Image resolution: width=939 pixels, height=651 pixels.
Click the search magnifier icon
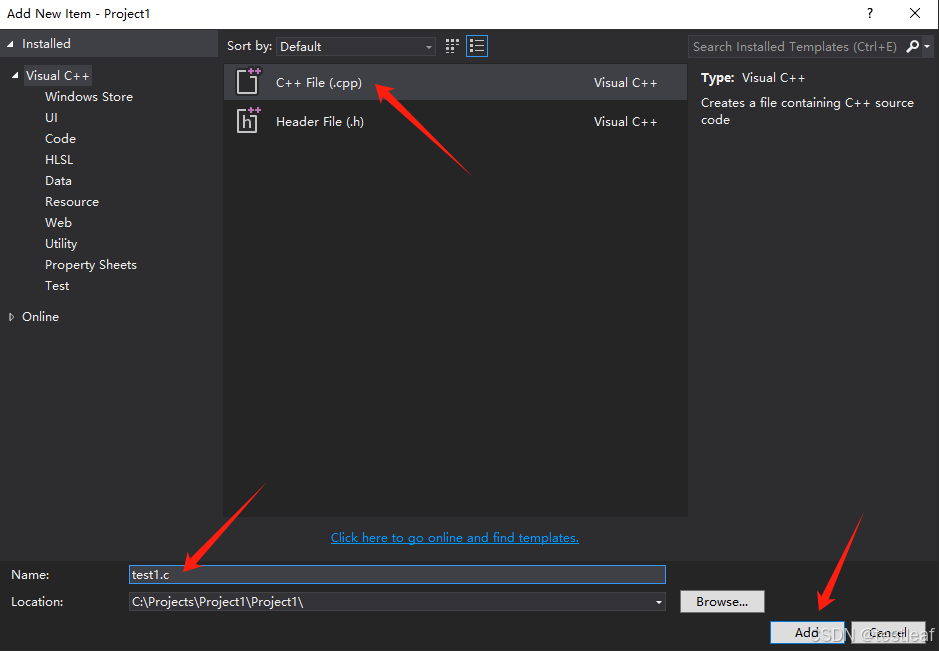coord(913,46)
